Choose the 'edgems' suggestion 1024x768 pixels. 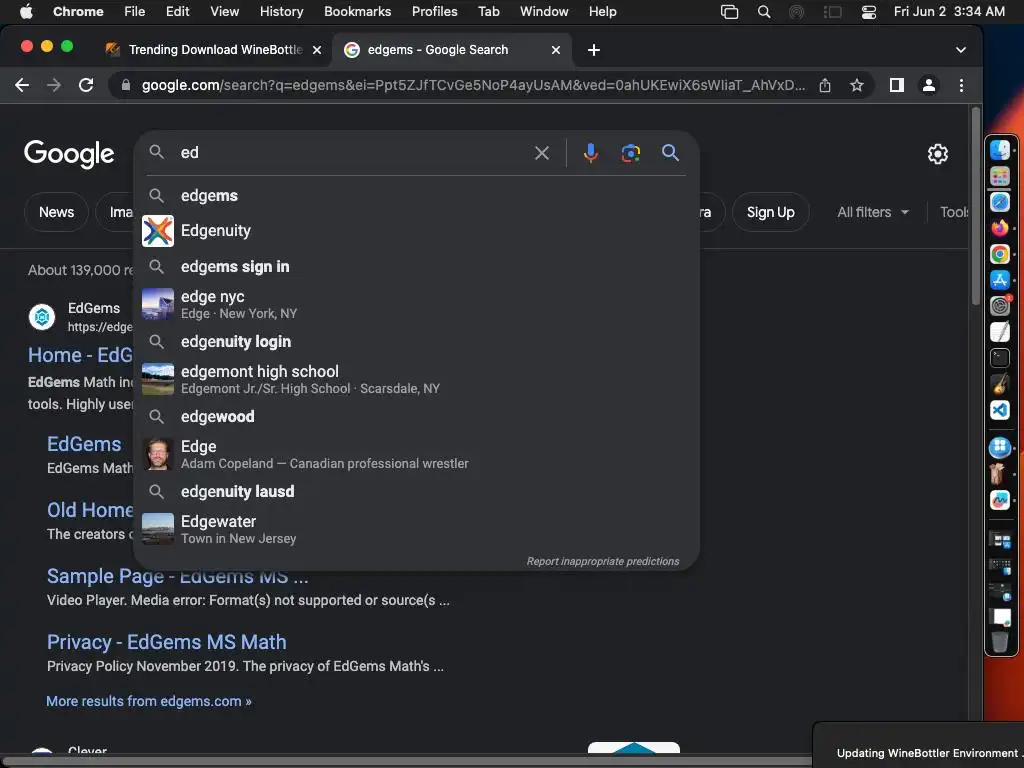[x=416, y=195]
